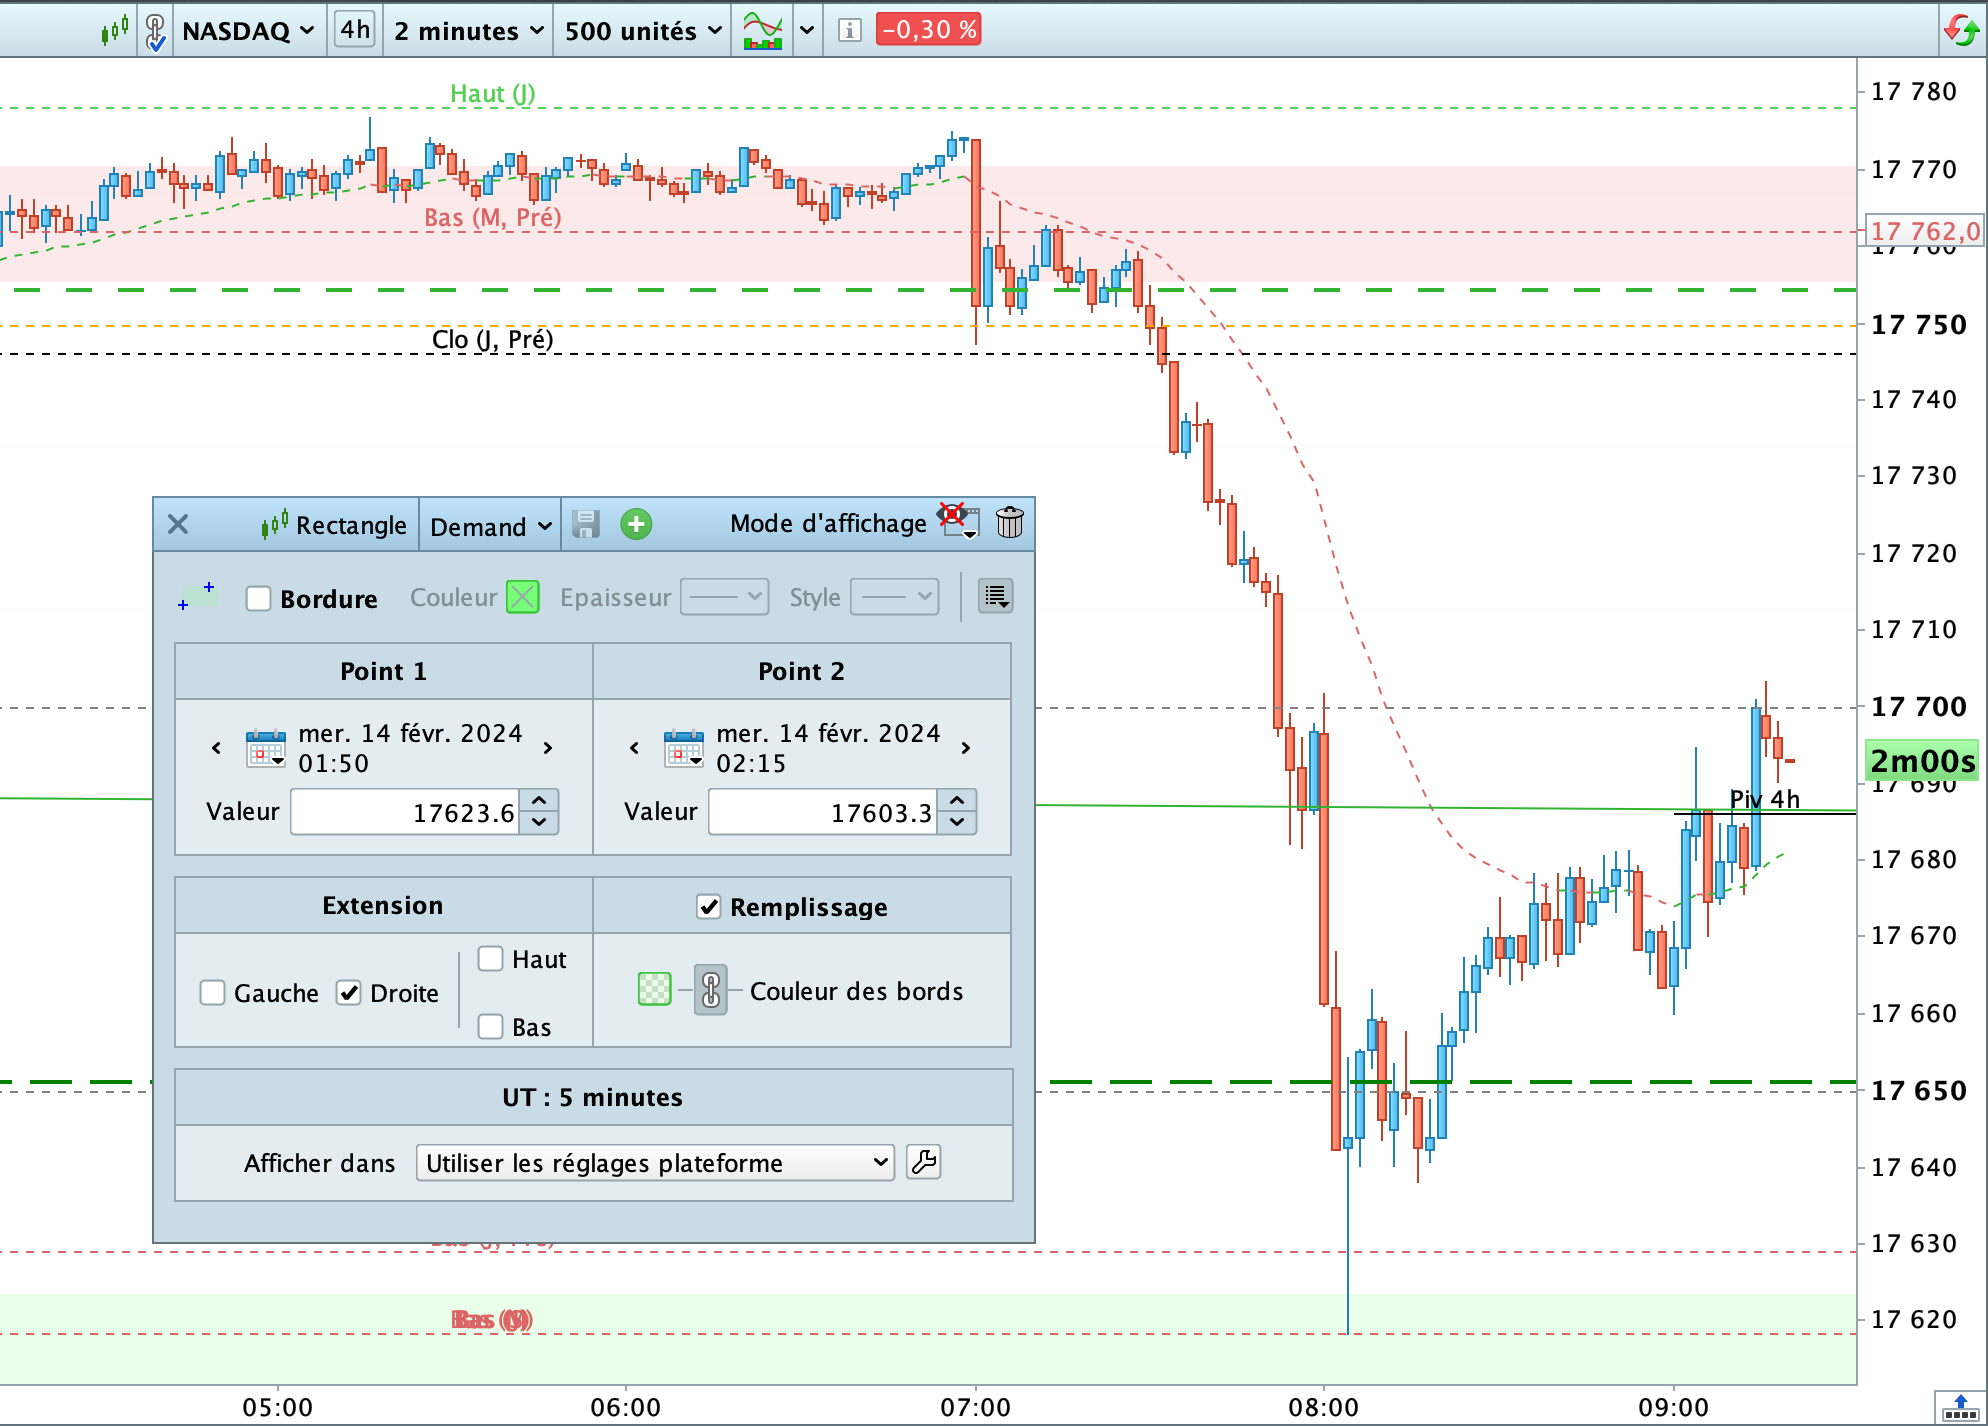Toggle the Remplissage checkbox

[709, 907]
